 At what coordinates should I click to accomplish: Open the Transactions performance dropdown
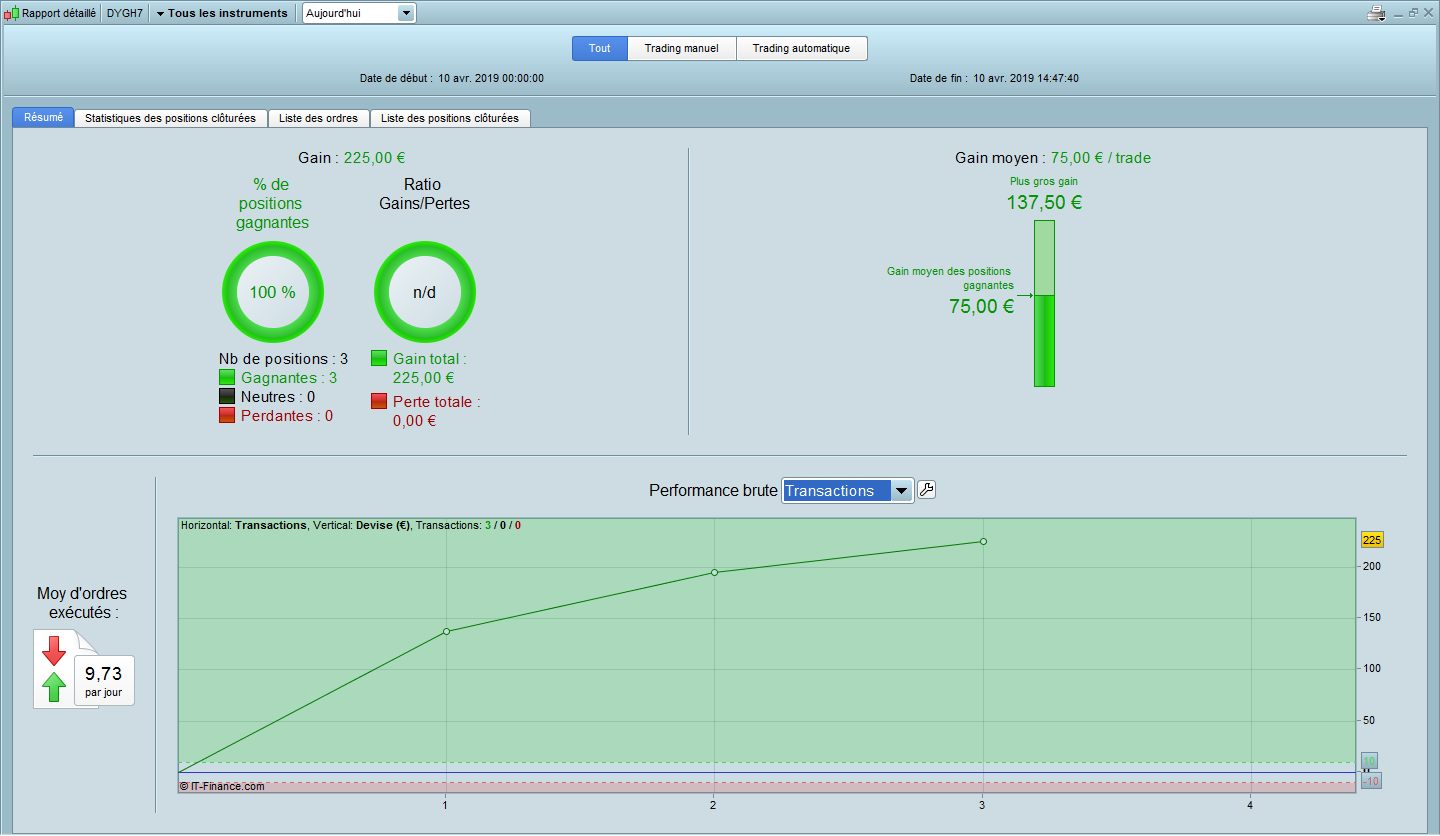[847, 490]
